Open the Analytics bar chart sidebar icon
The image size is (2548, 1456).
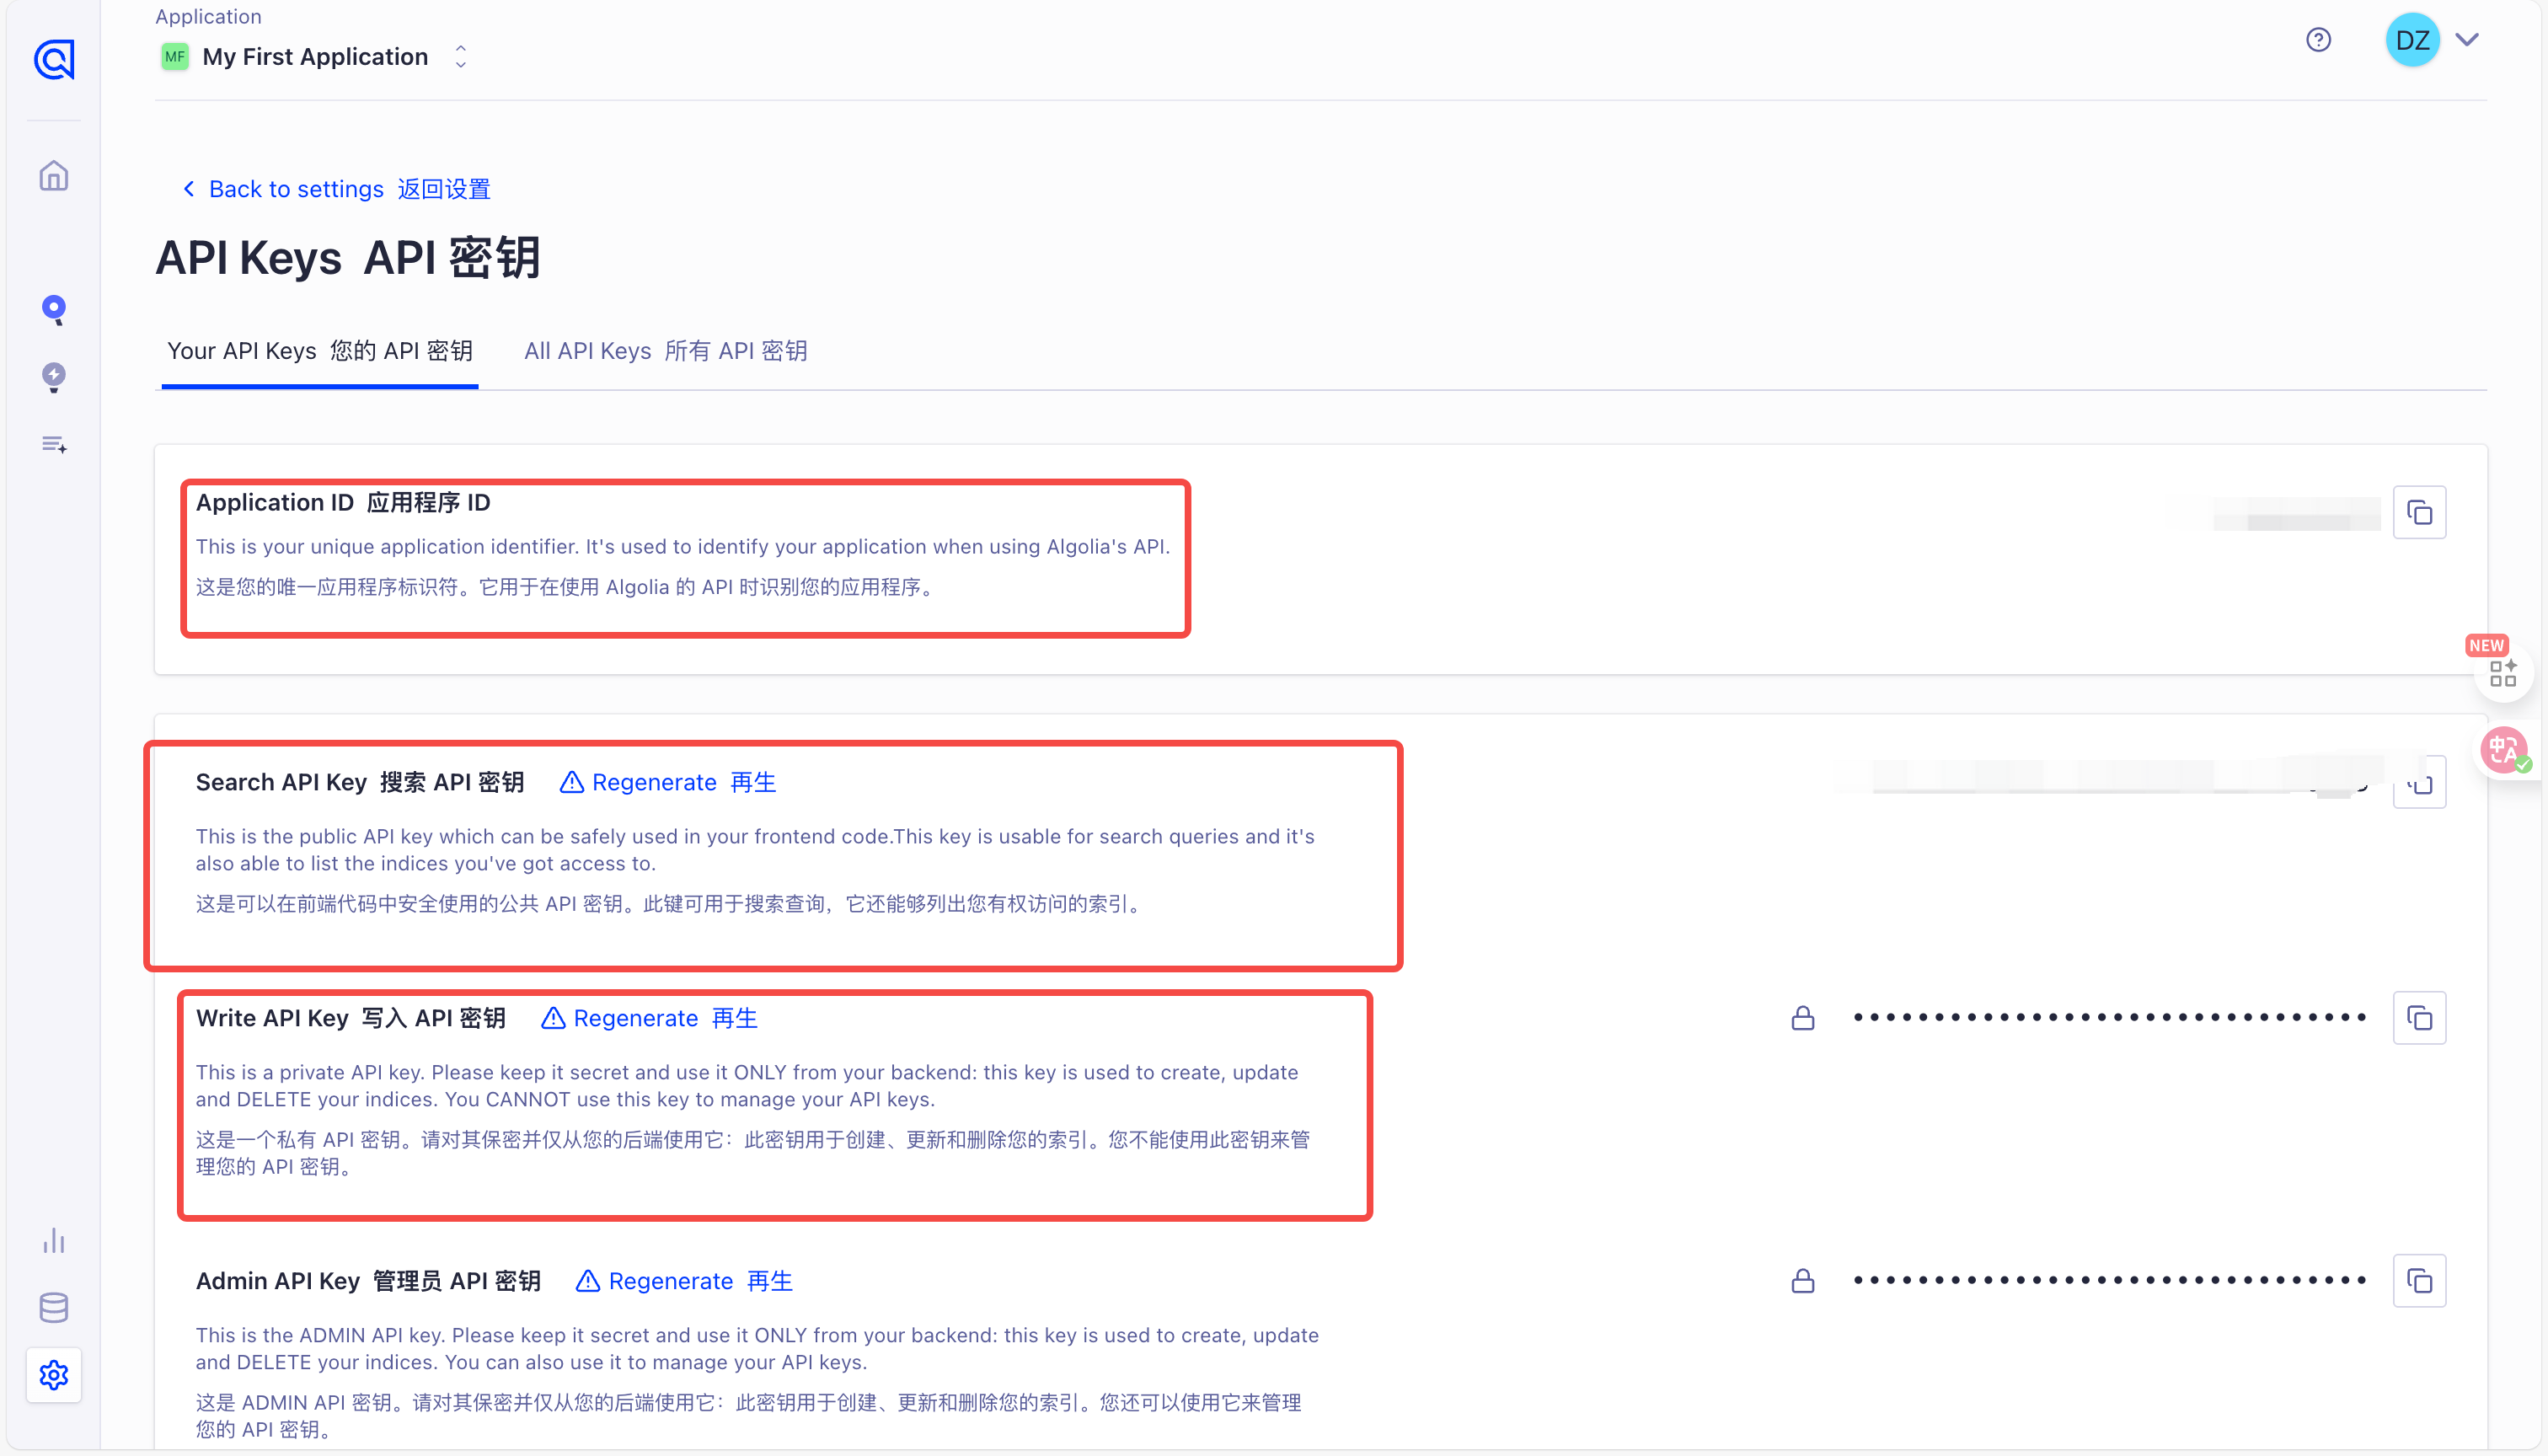[x=54, y=1241]
